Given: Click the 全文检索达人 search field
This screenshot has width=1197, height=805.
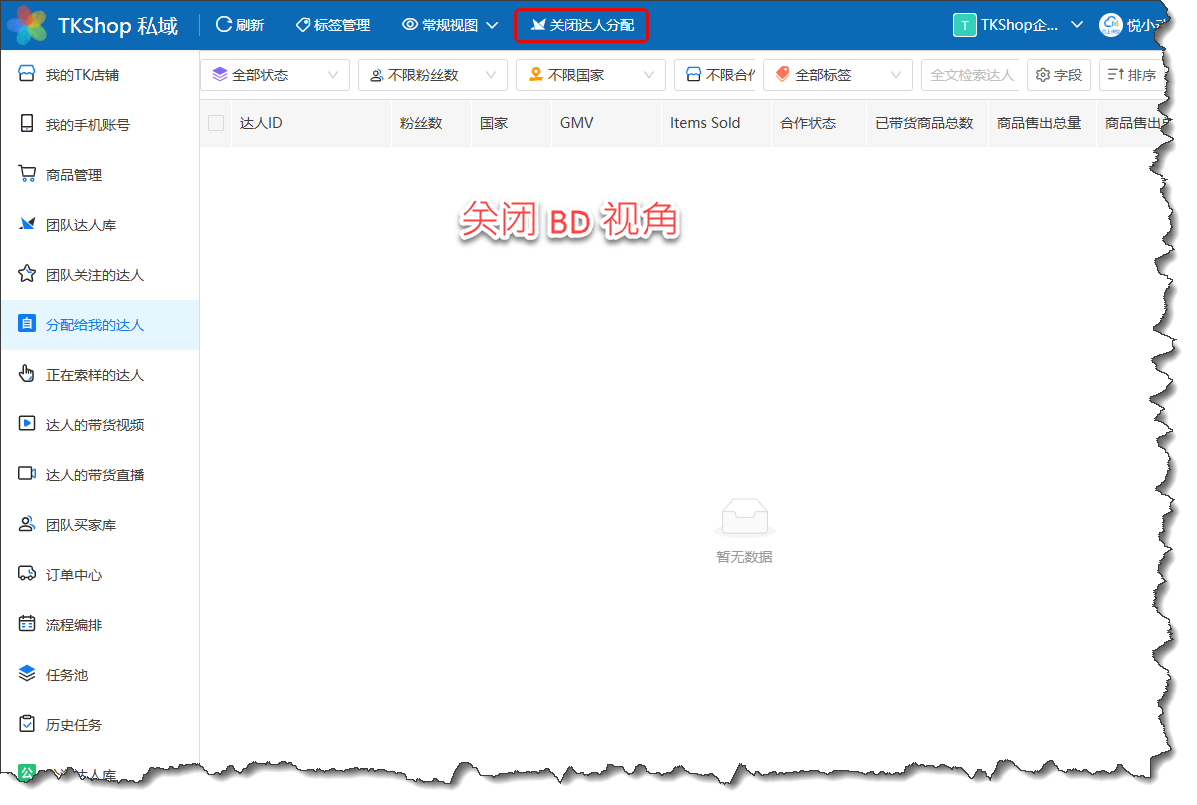Looking at the screenshot, I should (970, 75).
